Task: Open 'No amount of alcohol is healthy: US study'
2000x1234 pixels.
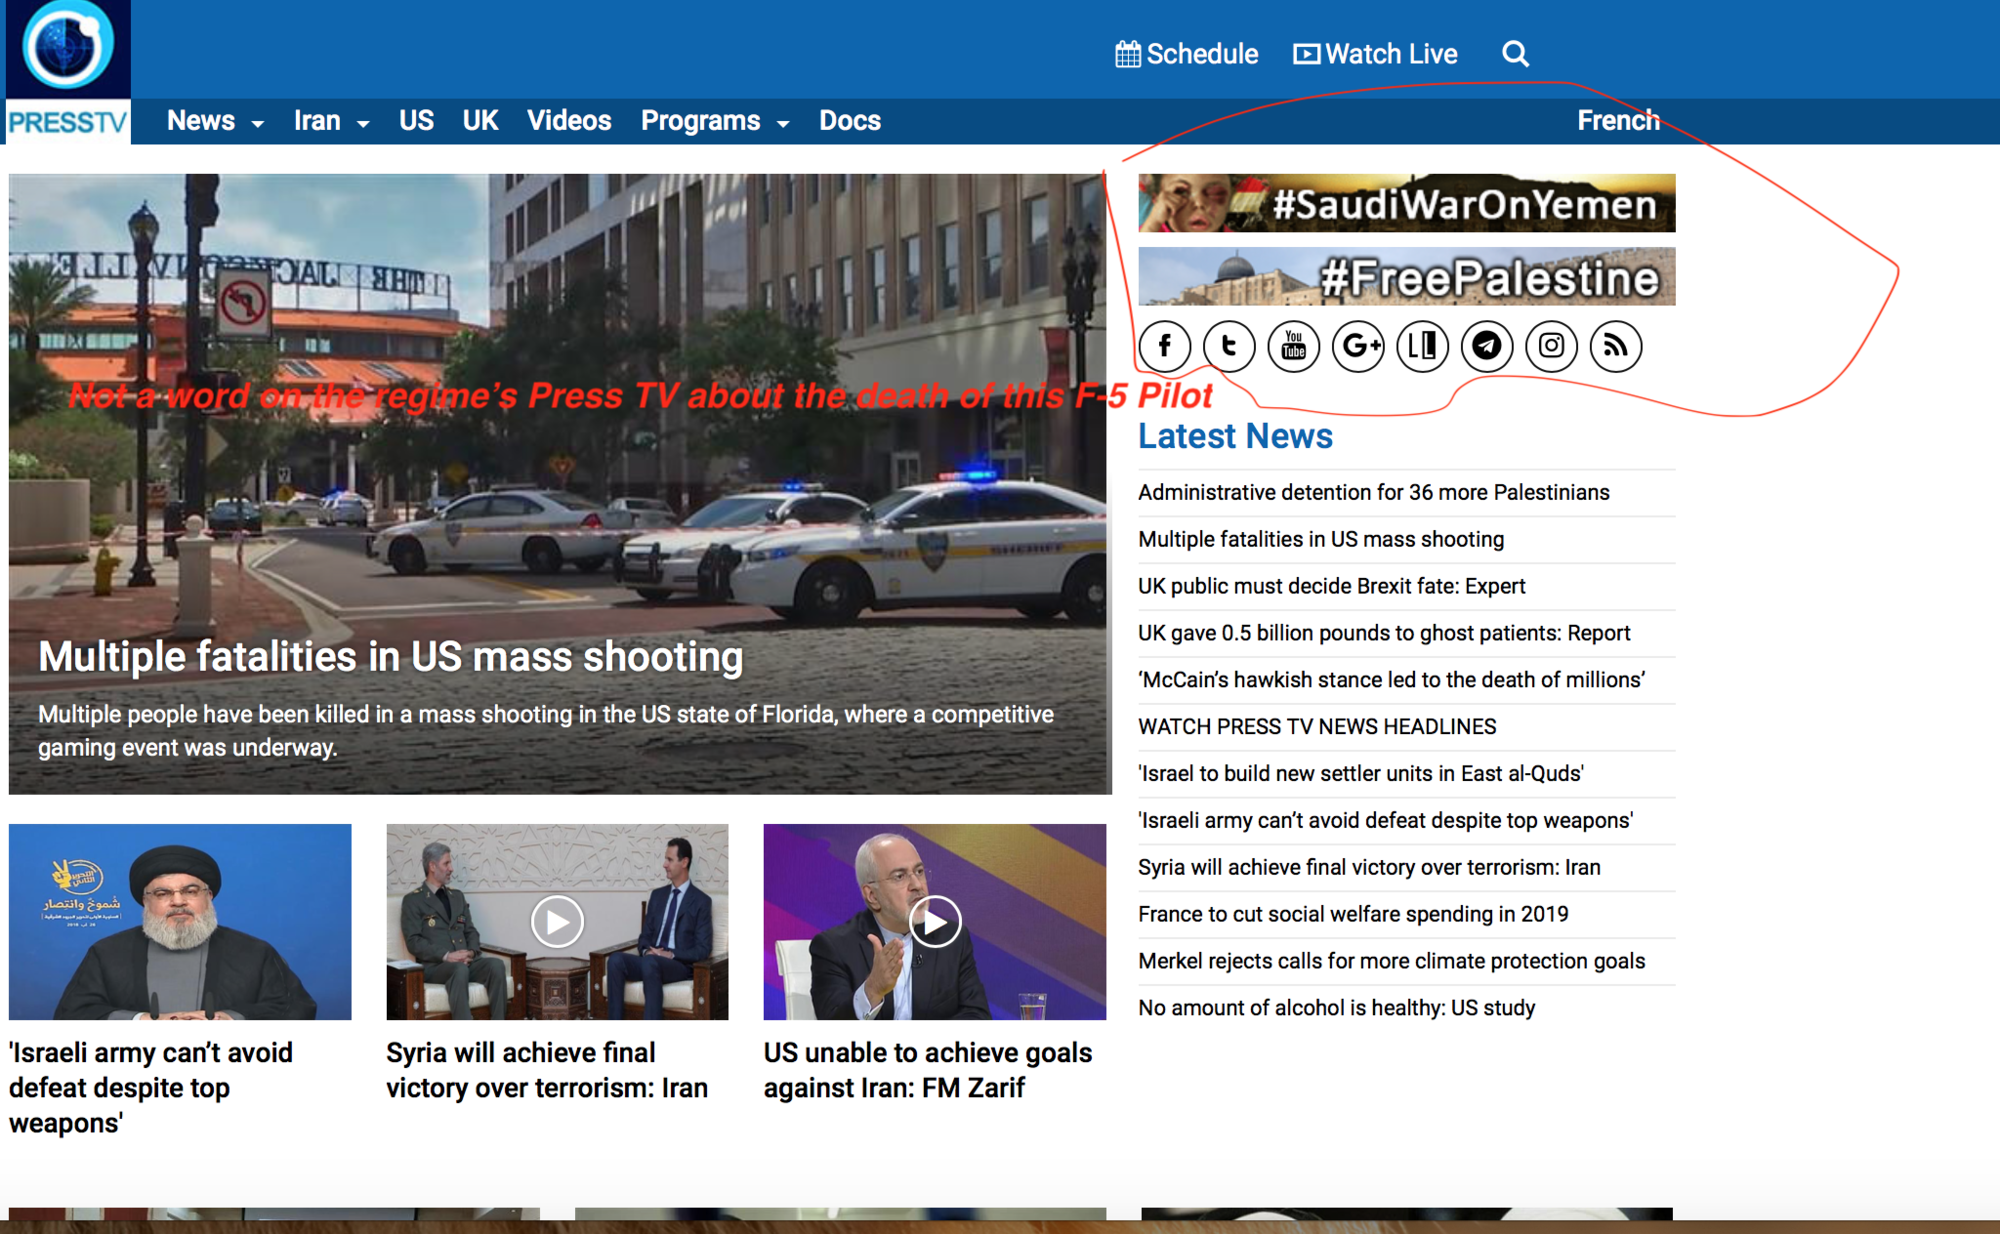Action: [x=1336, y=1008]
